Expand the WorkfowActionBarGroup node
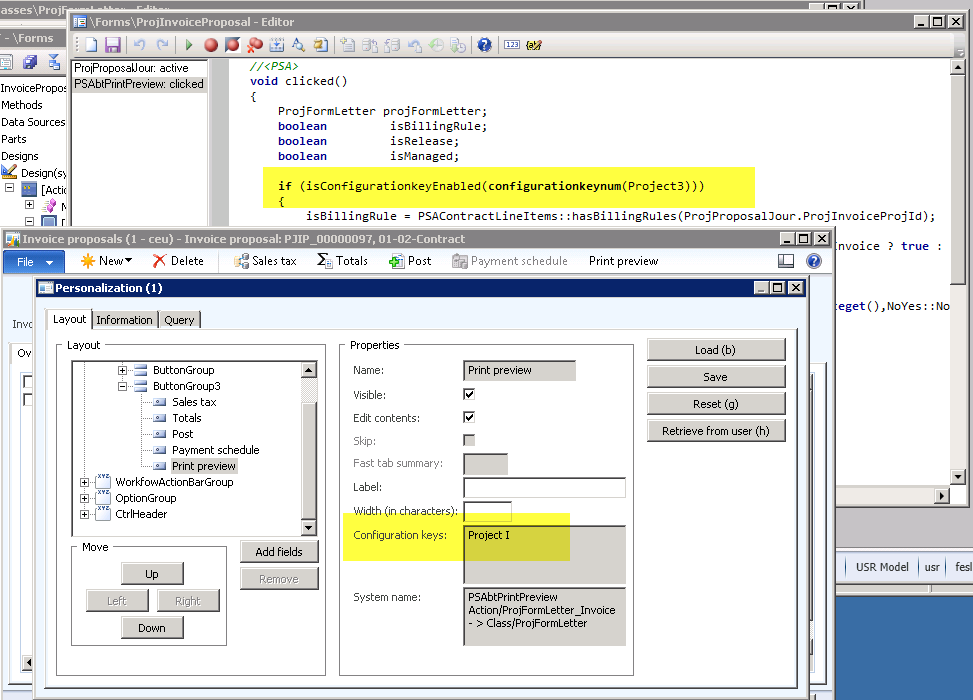The height and width of the screenshot is (700, 973). tap(85, 482)
